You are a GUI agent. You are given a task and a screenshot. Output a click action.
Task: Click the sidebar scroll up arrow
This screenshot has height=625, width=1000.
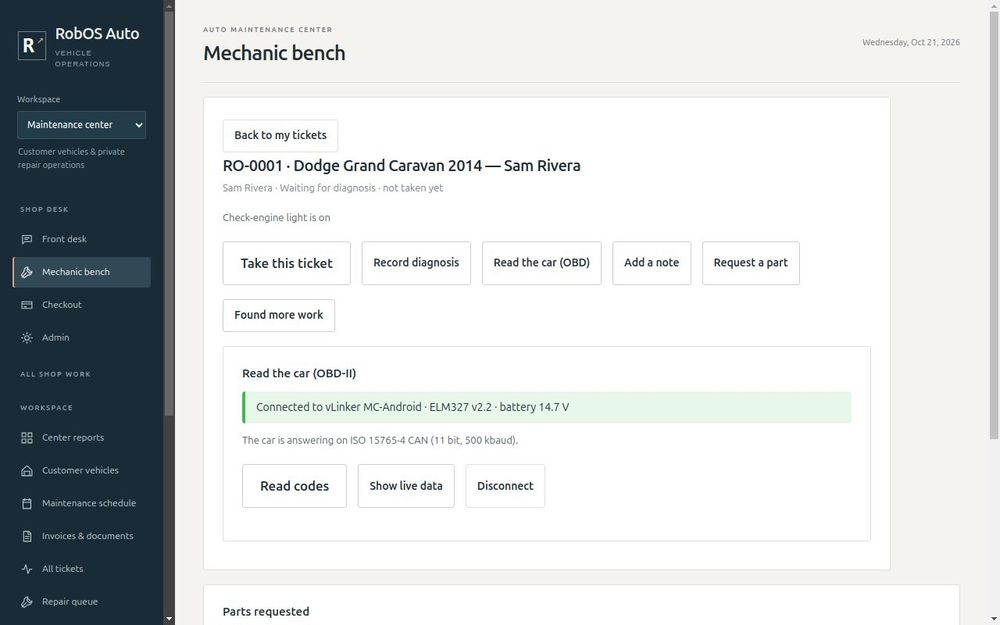(x=169, y=6)
